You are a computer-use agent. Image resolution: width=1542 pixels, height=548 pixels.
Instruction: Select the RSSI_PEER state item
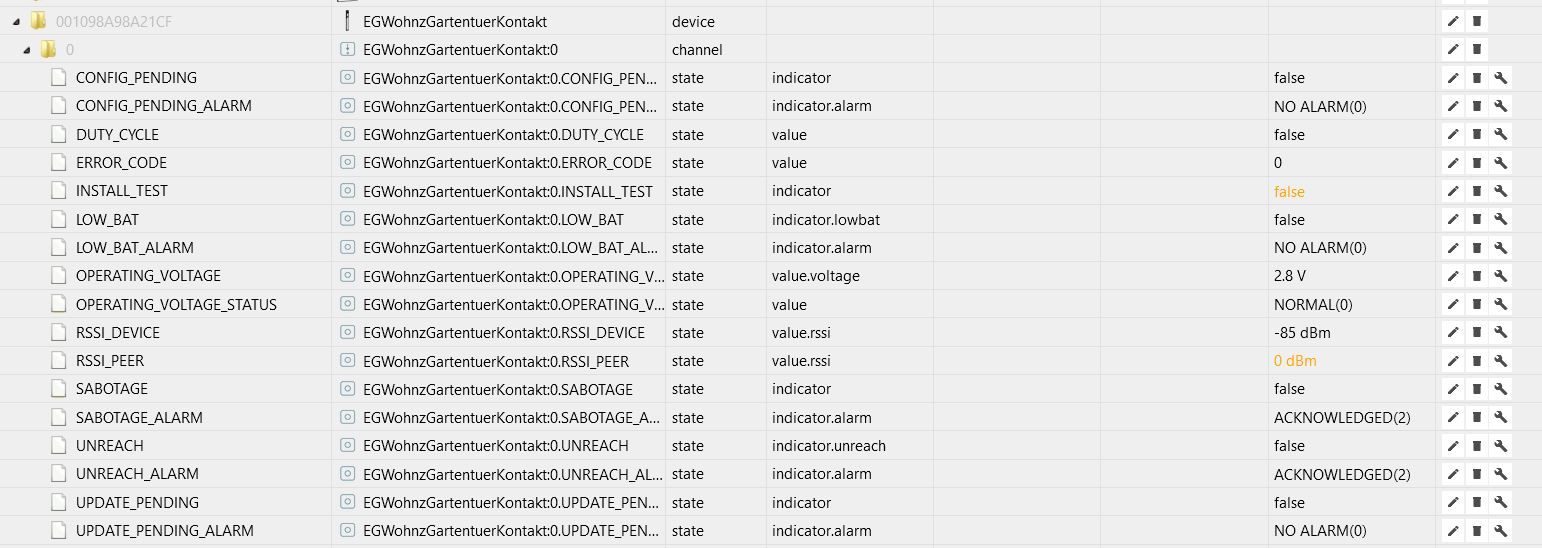(x=110, y=361)
